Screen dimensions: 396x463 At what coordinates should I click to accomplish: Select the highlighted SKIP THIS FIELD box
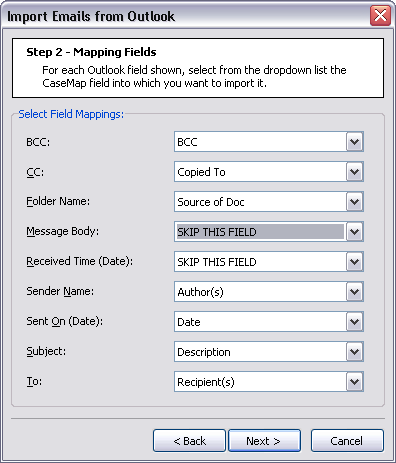[260, 232]
